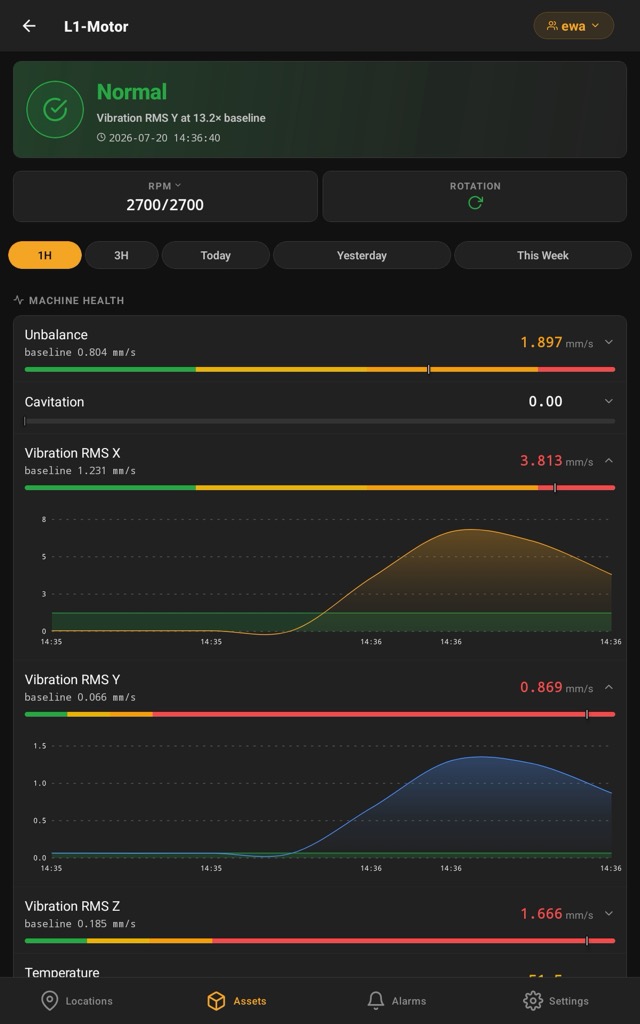Open the ewa user dropdown
This screenshot has height=1024, width=640.
point(573,26)
